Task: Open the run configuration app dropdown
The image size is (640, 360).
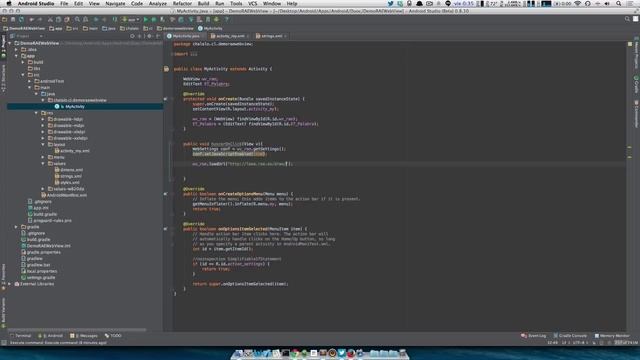Action: [131, 20]
